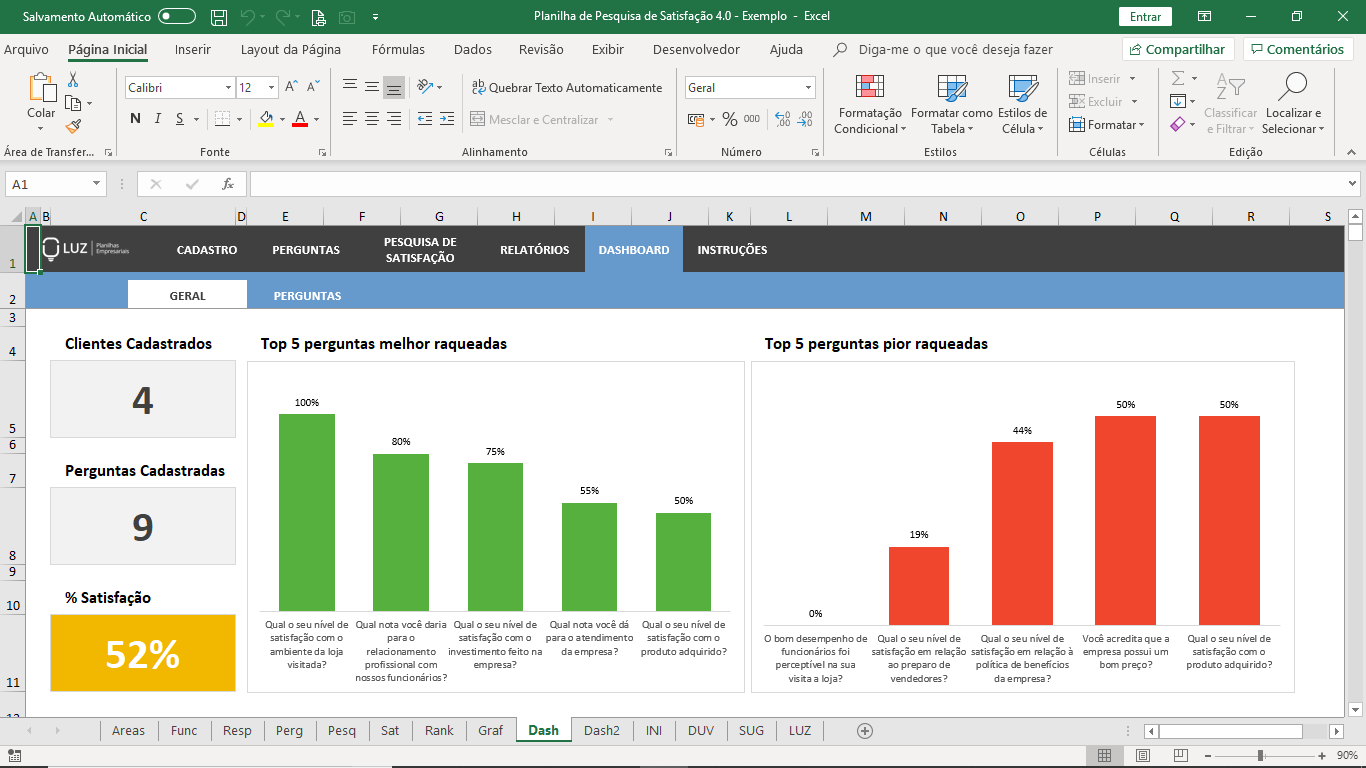Toggle the Salvamento Automático switch

pos(177,17)
